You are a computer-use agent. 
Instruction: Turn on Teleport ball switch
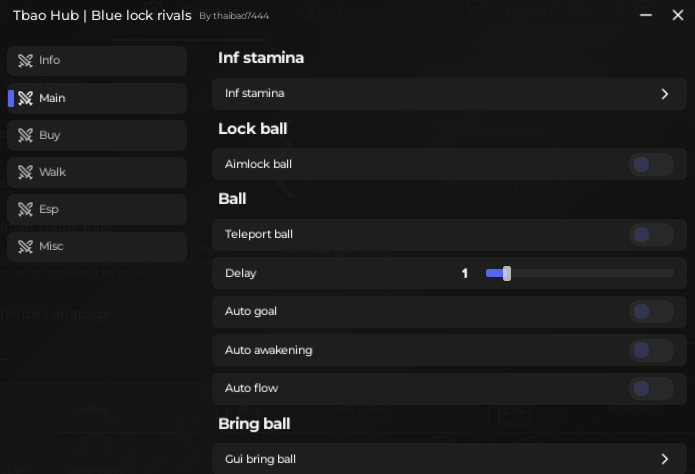click(x=651, y=235)
